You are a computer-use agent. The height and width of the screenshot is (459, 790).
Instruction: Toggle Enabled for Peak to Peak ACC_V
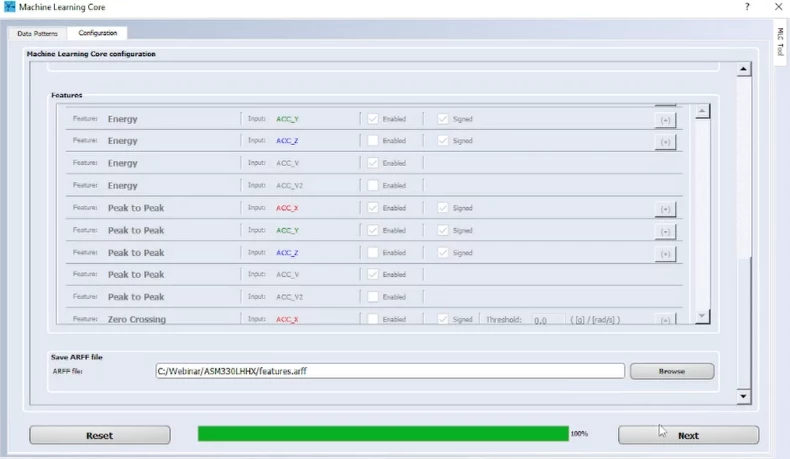tap(373, 275)
